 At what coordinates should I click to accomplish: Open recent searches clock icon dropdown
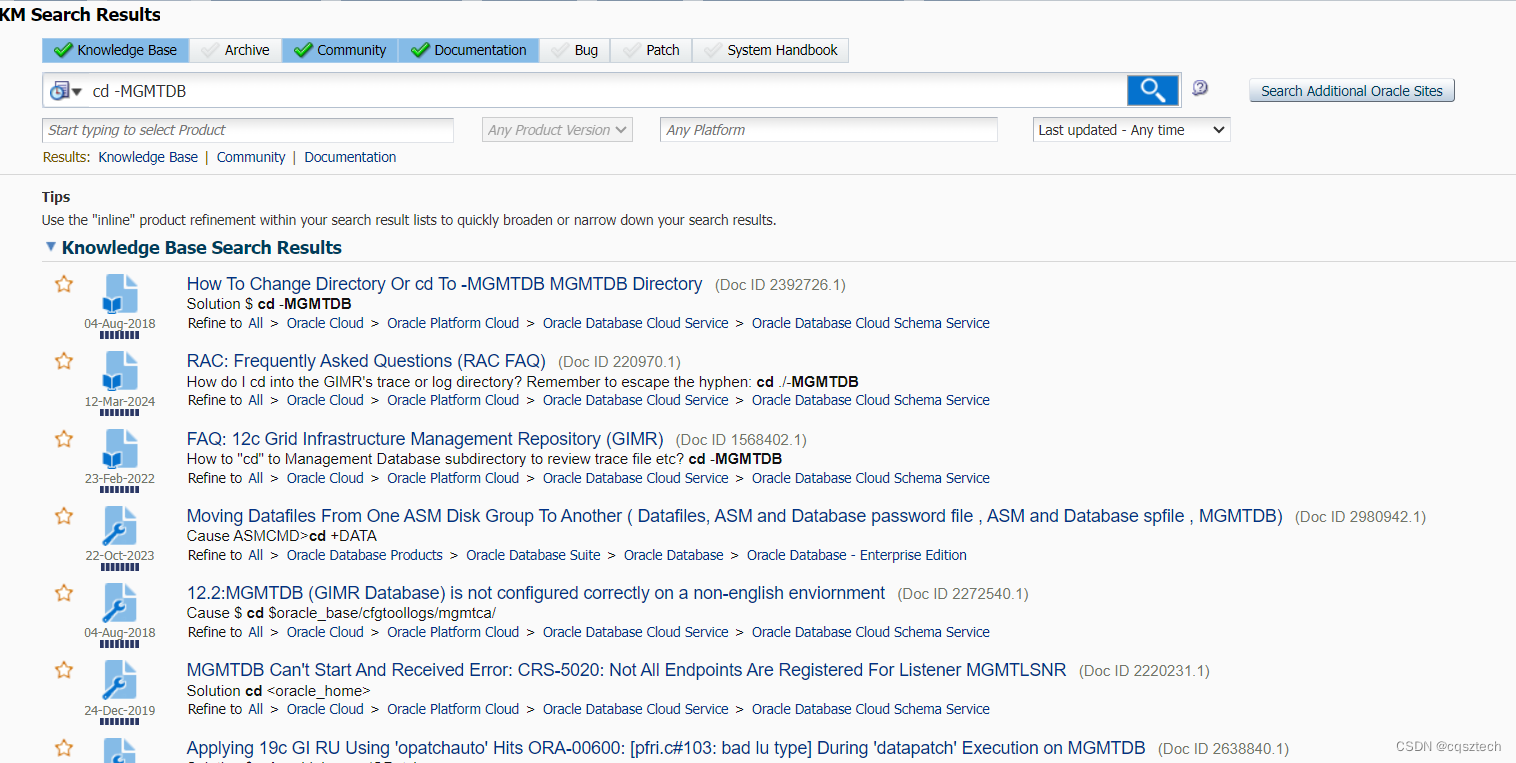(66, 91)
